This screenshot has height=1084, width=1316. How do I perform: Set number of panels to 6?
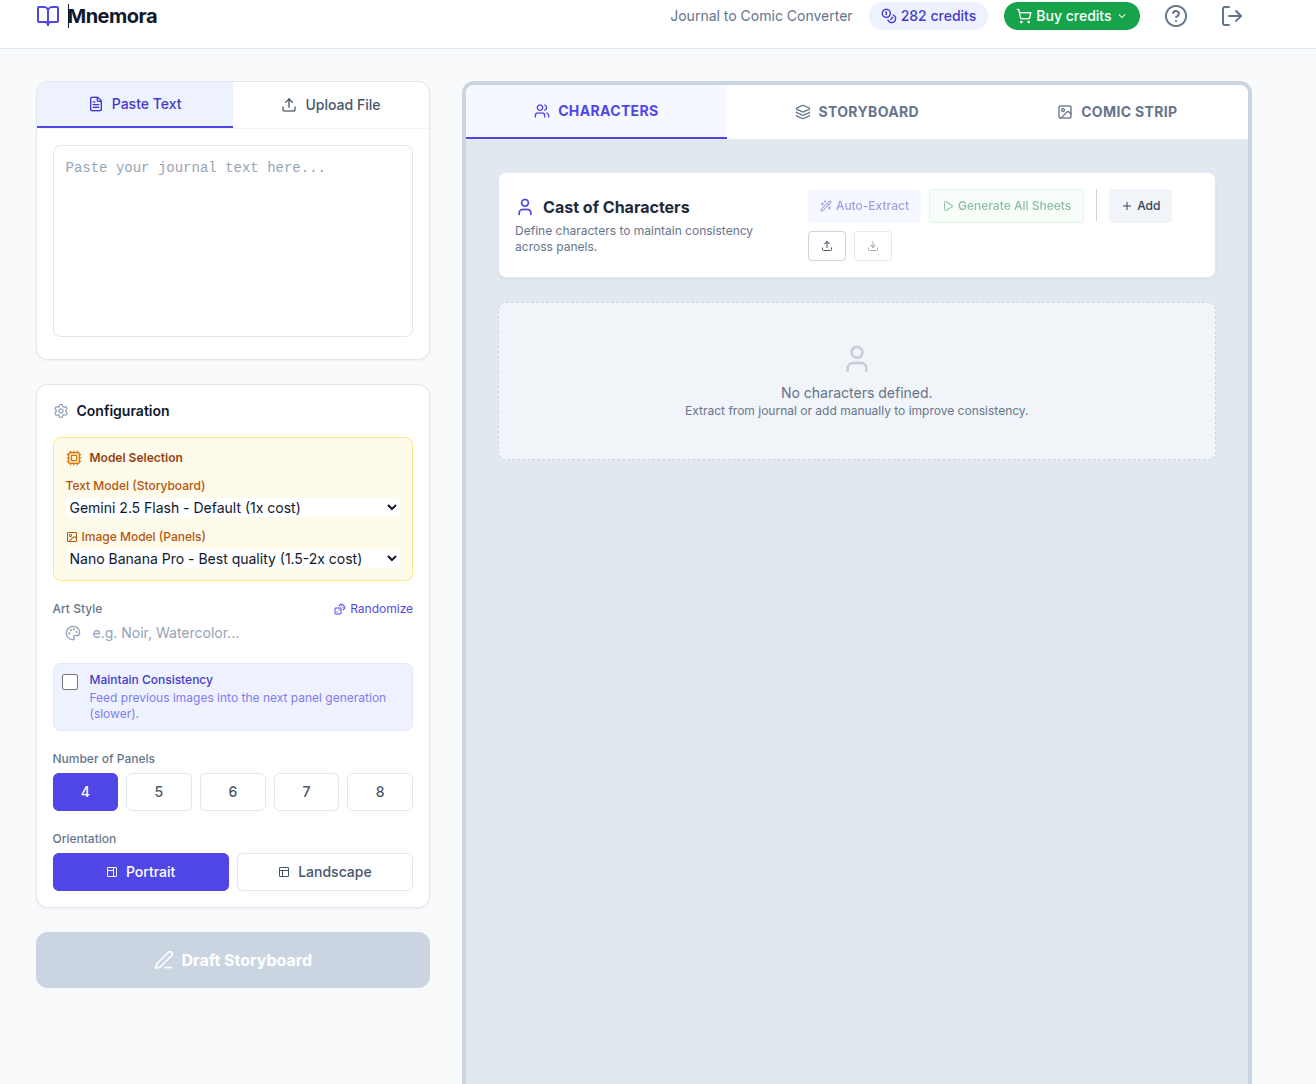click(x=233, y=792)
